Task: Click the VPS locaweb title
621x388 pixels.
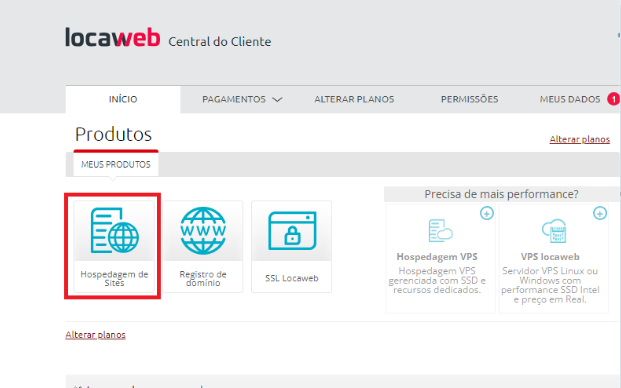Action: pos(550,257)
